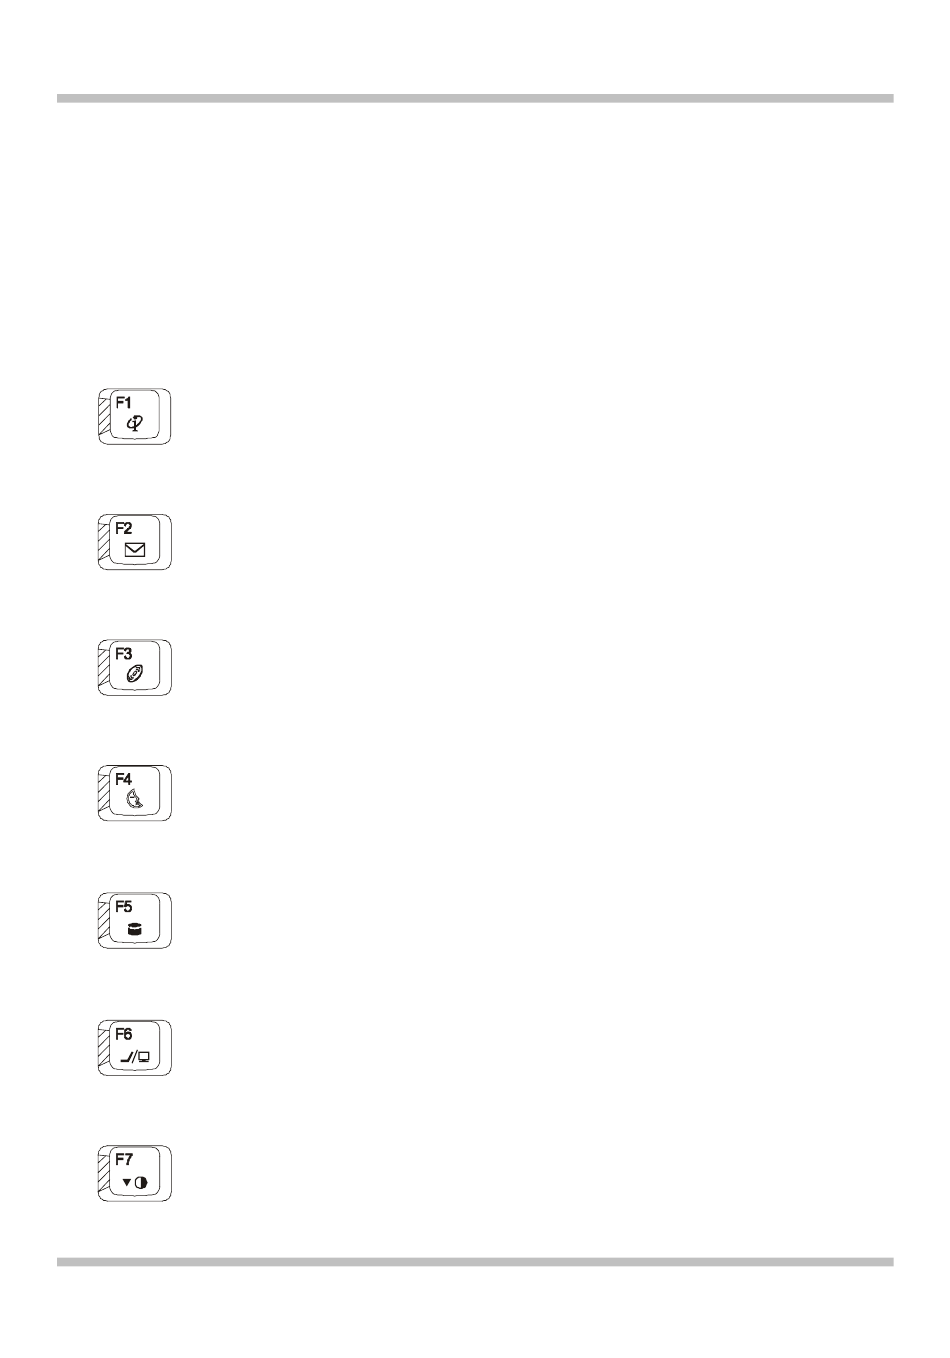
Task: Click the F6 label text
Action: pyautogui.click(x=124, y=1034)
